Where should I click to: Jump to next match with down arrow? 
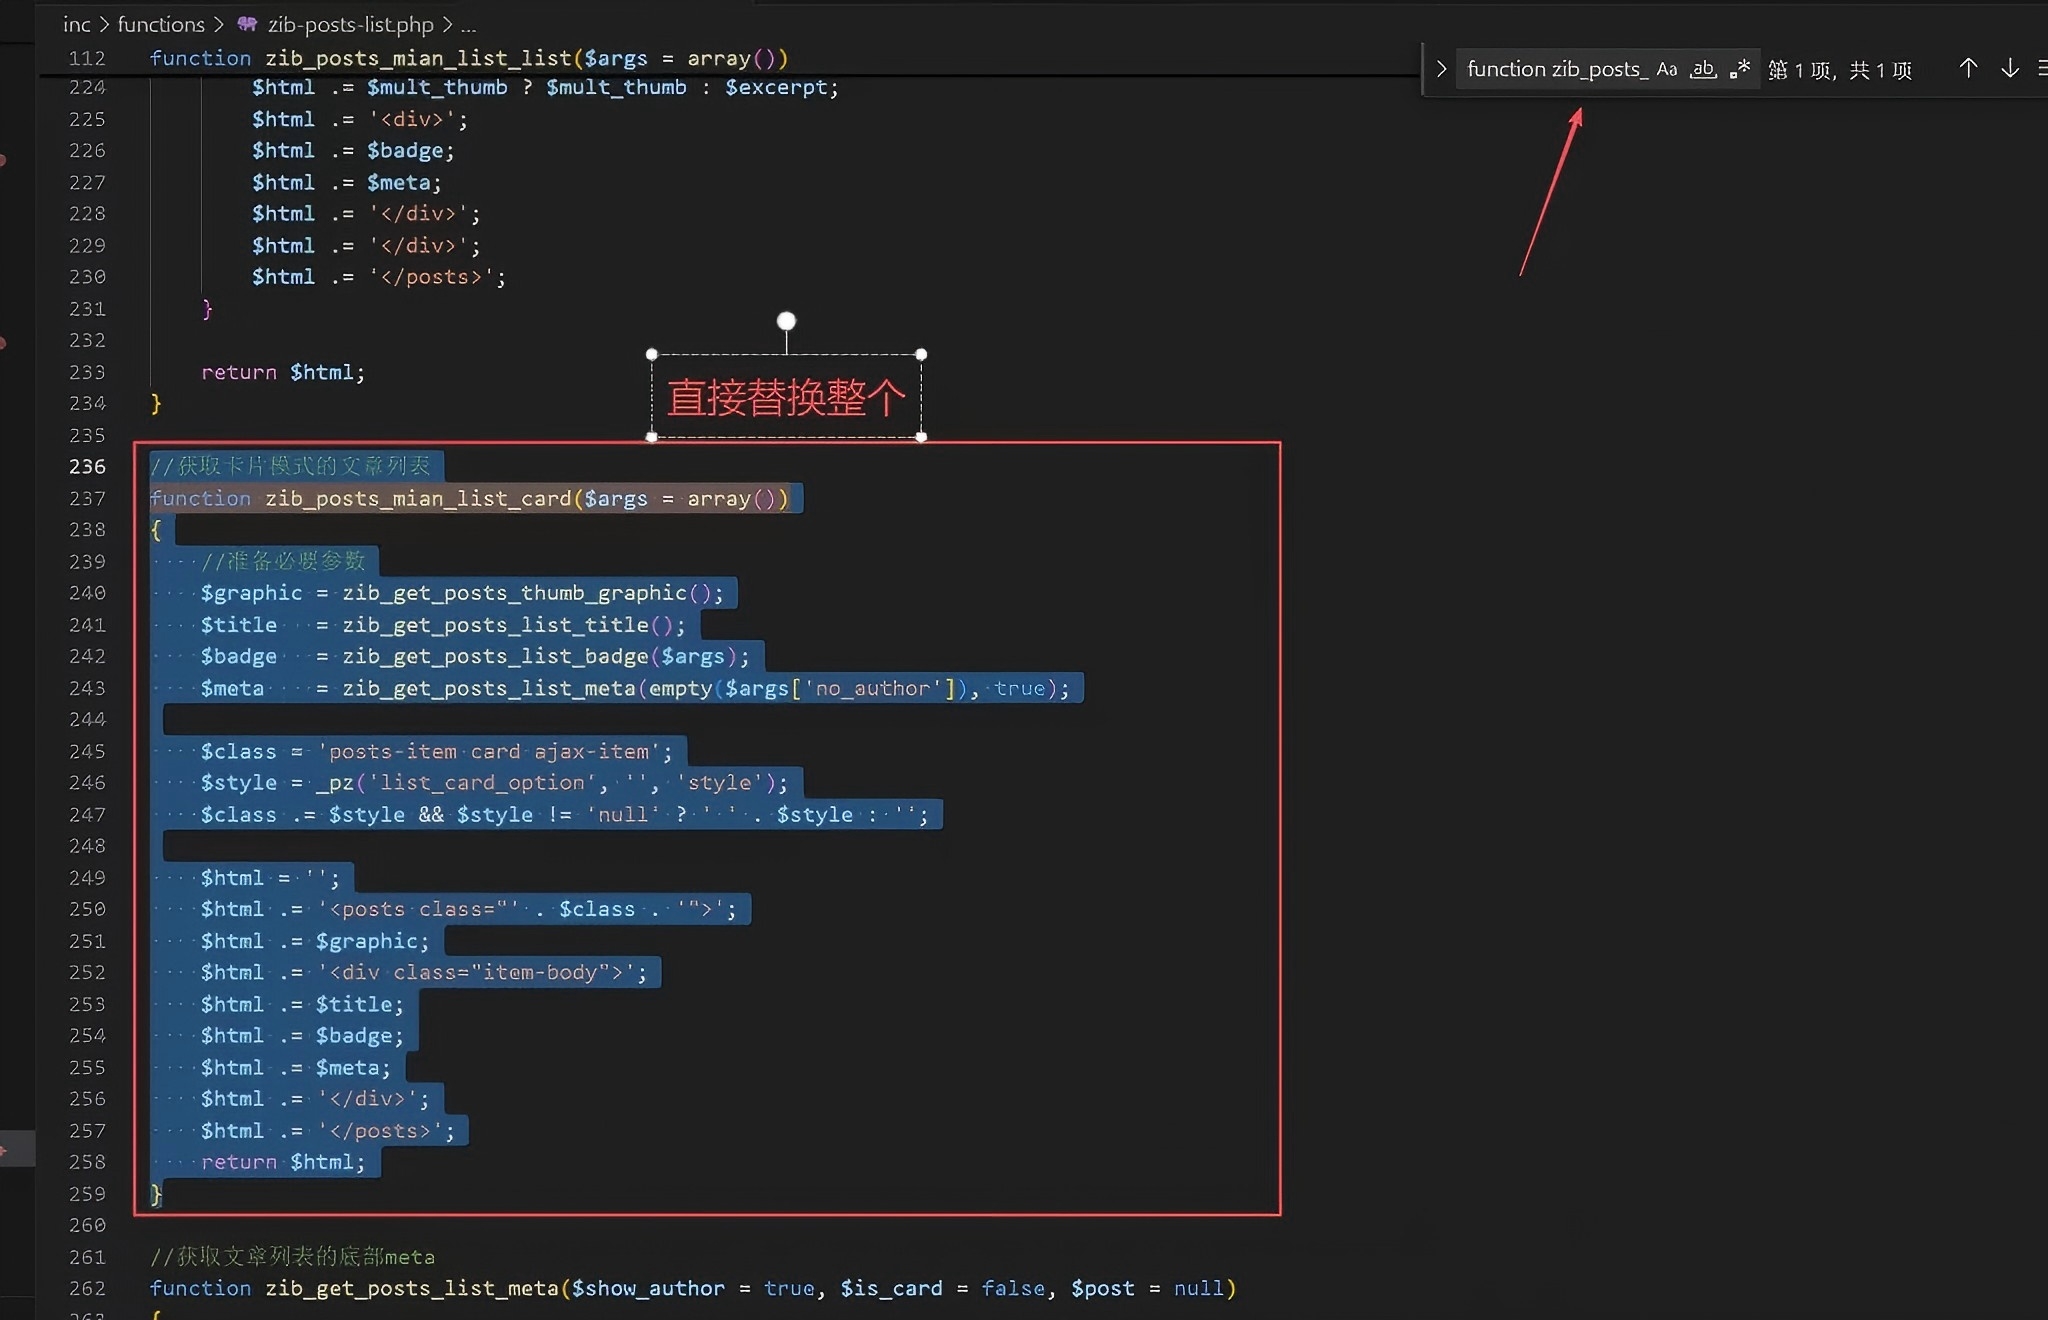pyautogui.click(x=2009, y=69)
